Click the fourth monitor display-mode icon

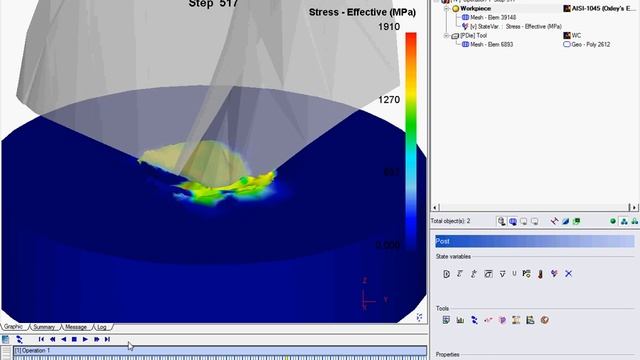coord(534,221)
